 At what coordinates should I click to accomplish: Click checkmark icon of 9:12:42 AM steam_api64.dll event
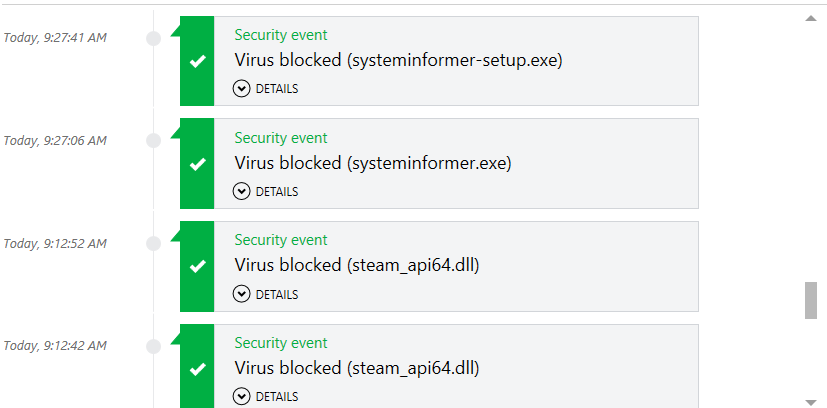click(x=197, y=369)
